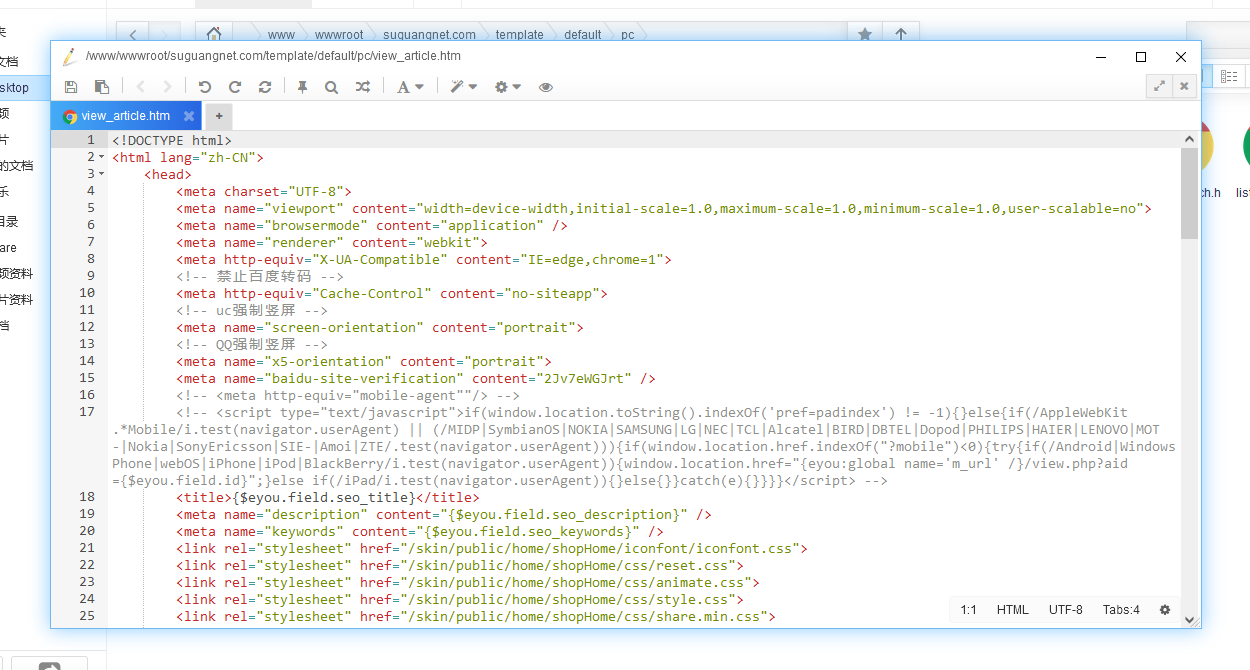Go to the previous cursor position arrow
This screenshot has height=670, width=1250.
(140, 87)
